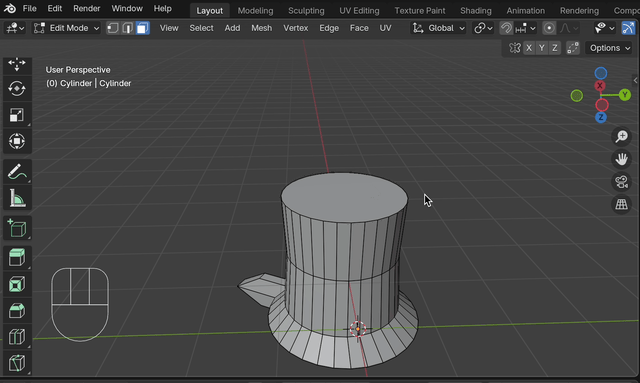This screenshot has width=640, height=383.
Task: Toggle gizmo display button
Action: click(628, 28)
